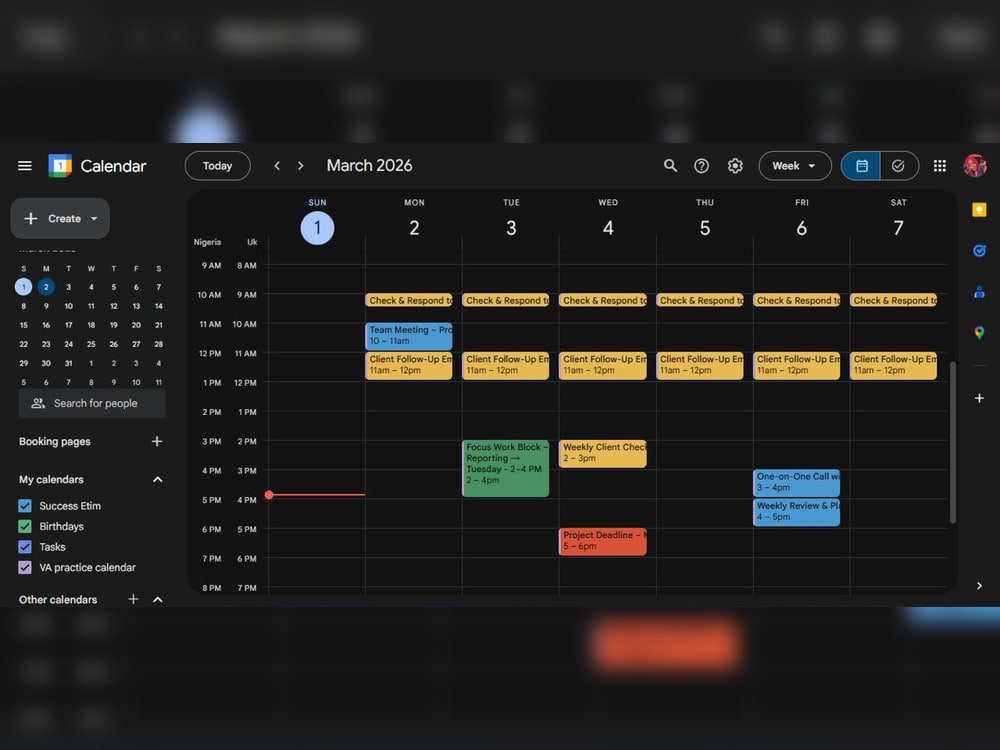This screenshot has height=750, width=1000.
Task: Select March 25 in mini calendar
Action: (x=91, y=344)
